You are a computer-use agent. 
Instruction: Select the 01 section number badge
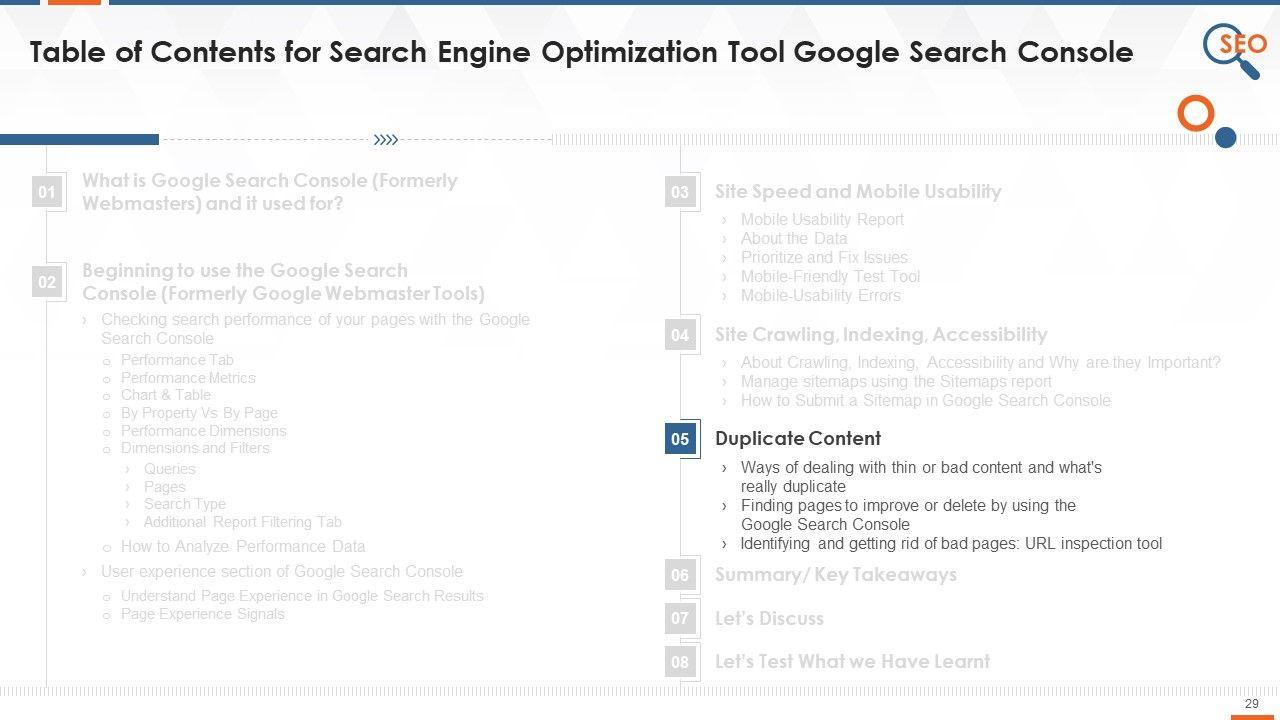coord(47,192)
